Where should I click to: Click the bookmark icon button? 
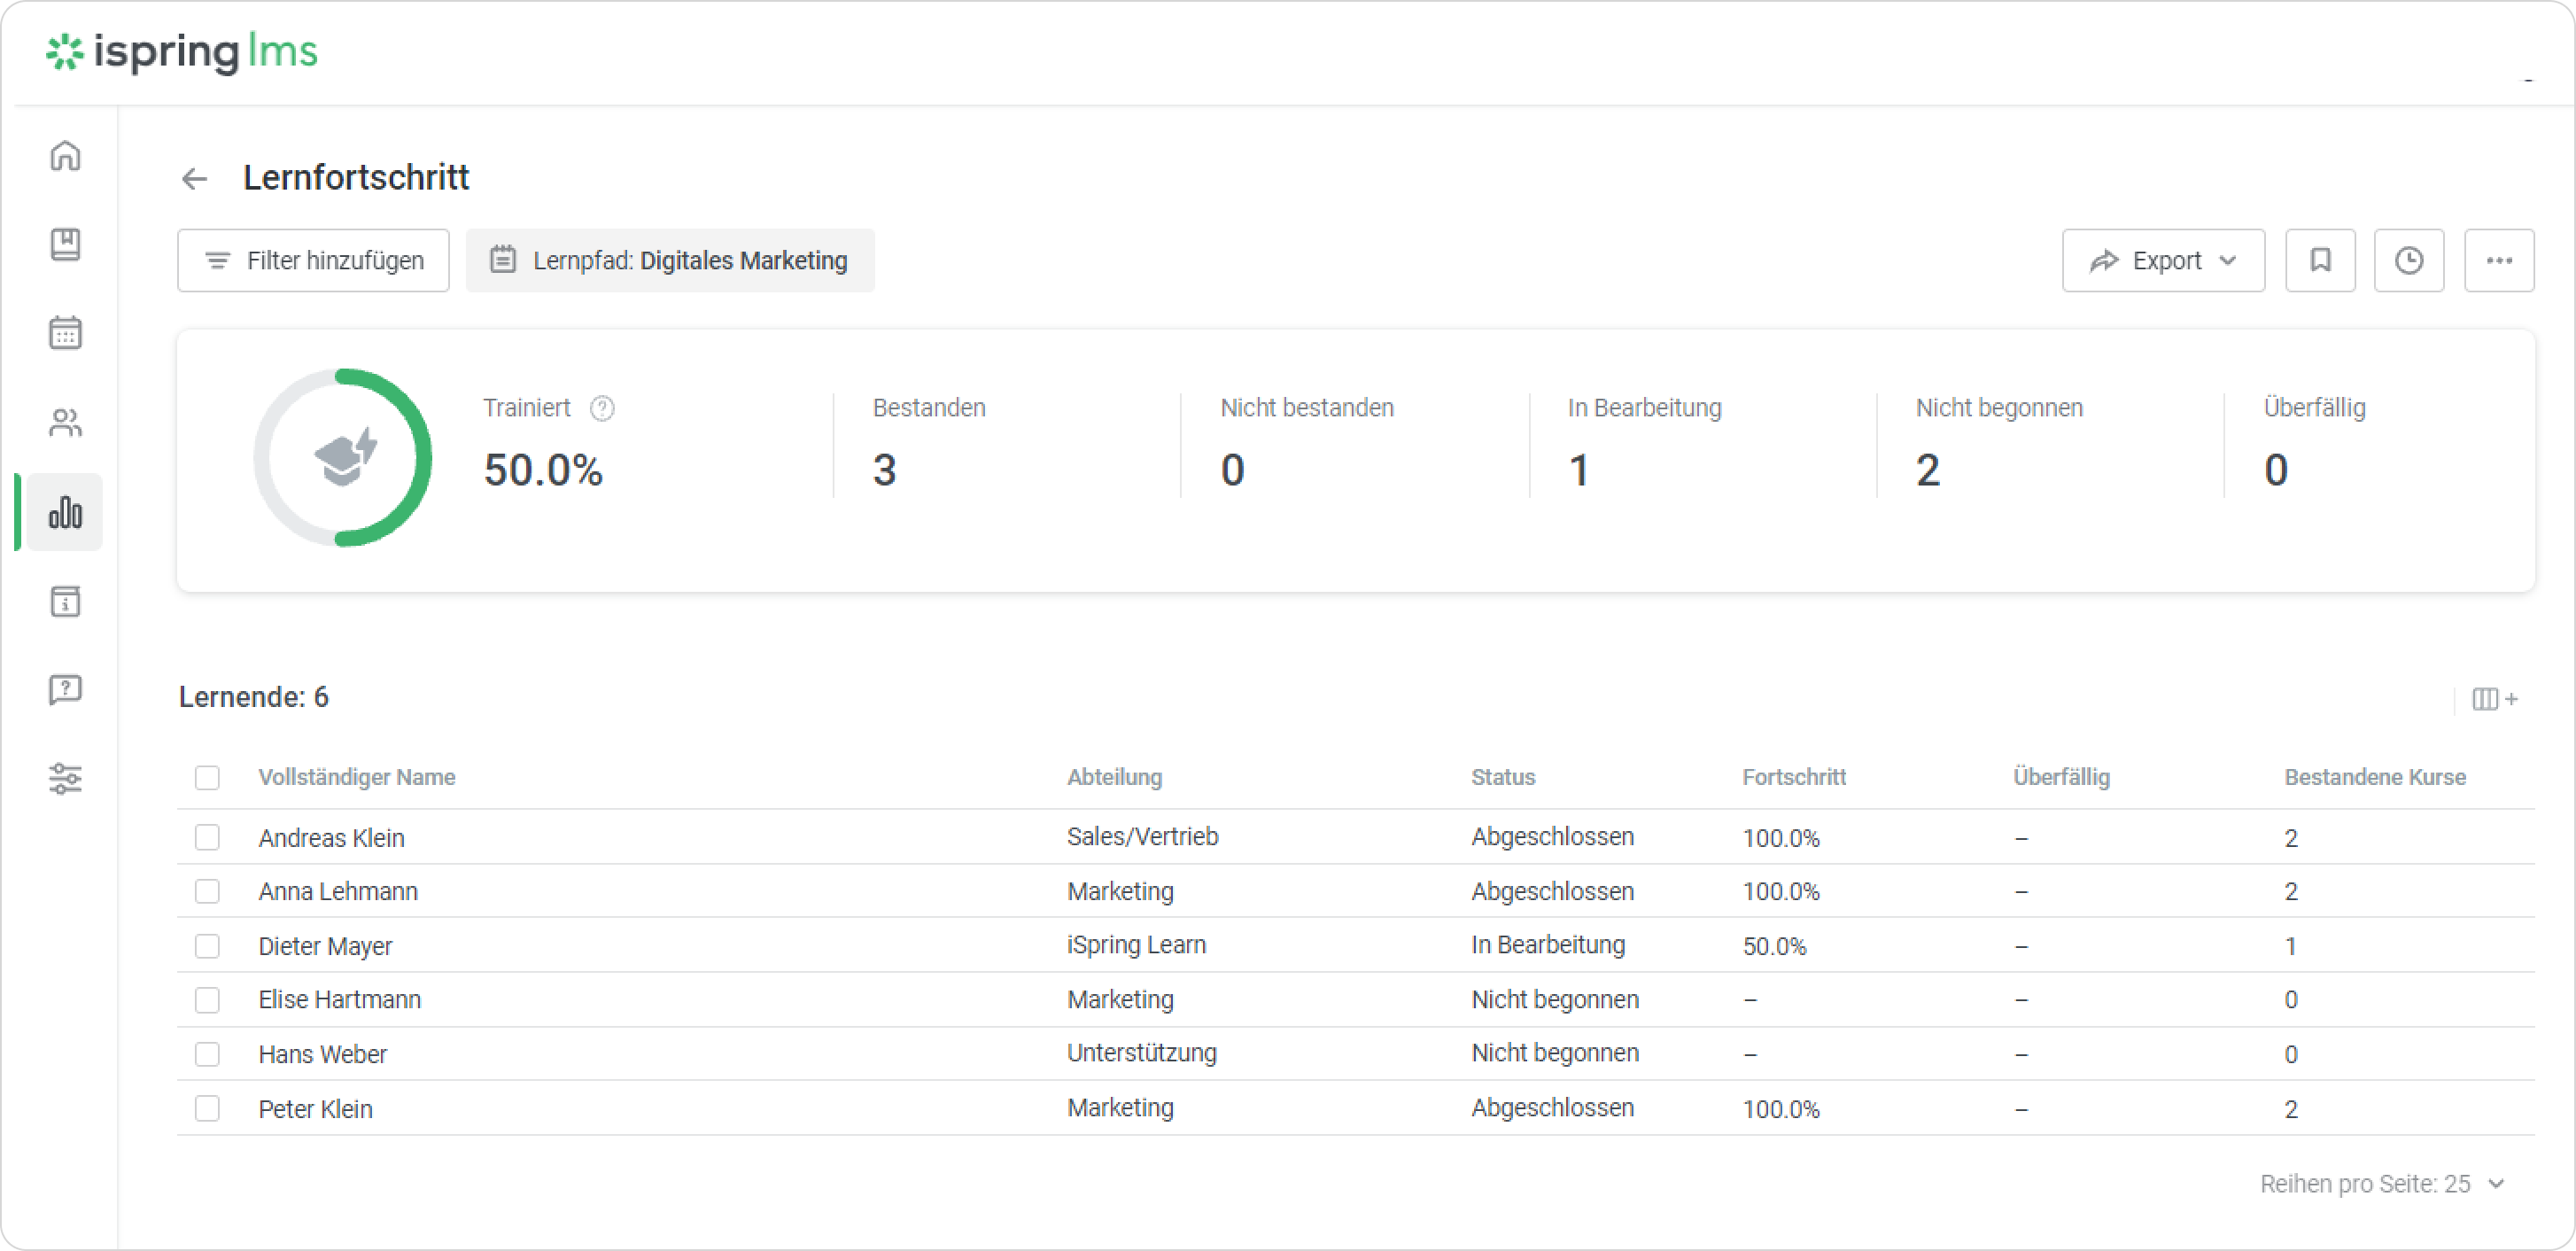pyautogui.click(x=2320, y=261)
